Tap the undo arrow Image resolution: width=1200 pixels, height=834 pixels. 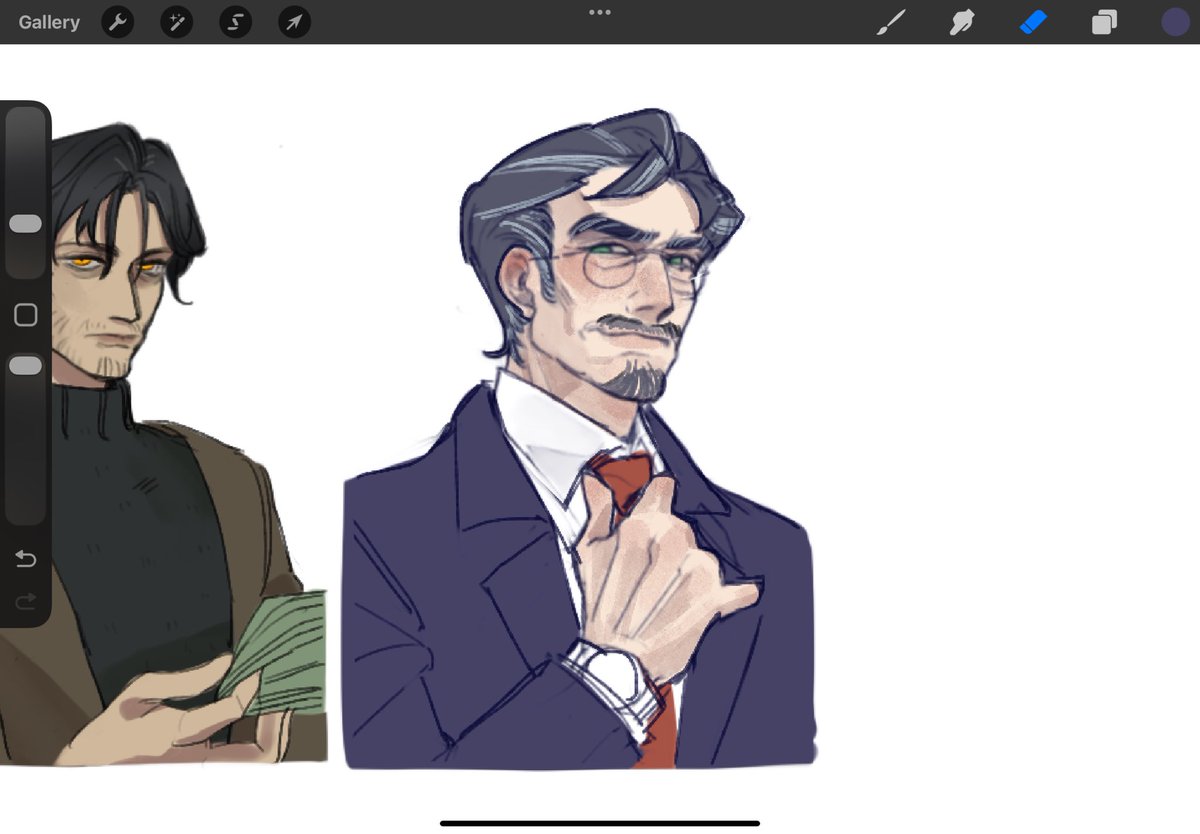(26, 559)
